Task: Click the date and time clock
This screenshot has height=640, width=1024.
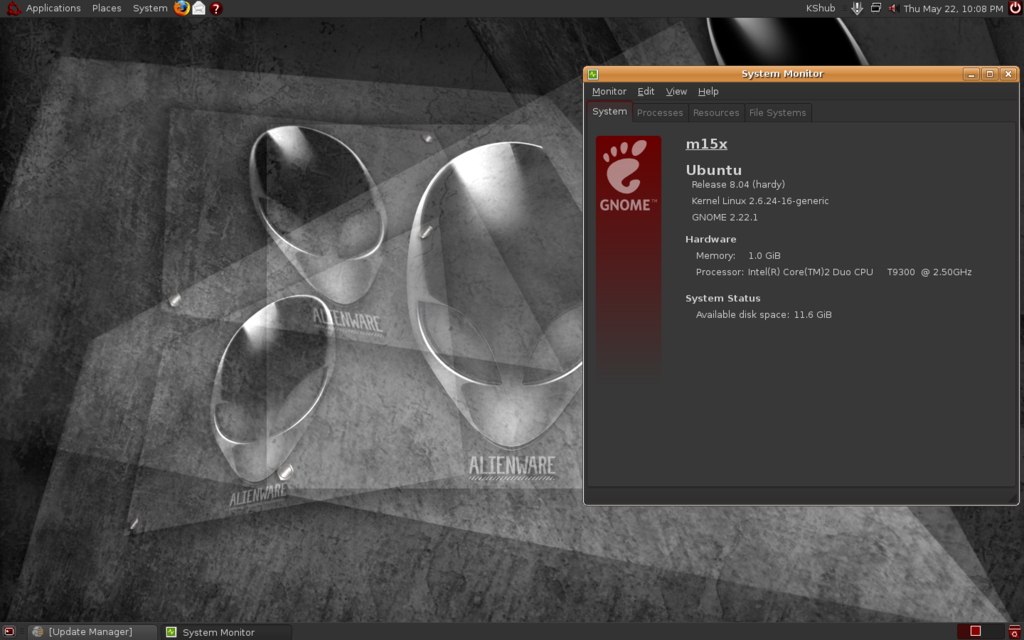Action: (x=953, y=8)
